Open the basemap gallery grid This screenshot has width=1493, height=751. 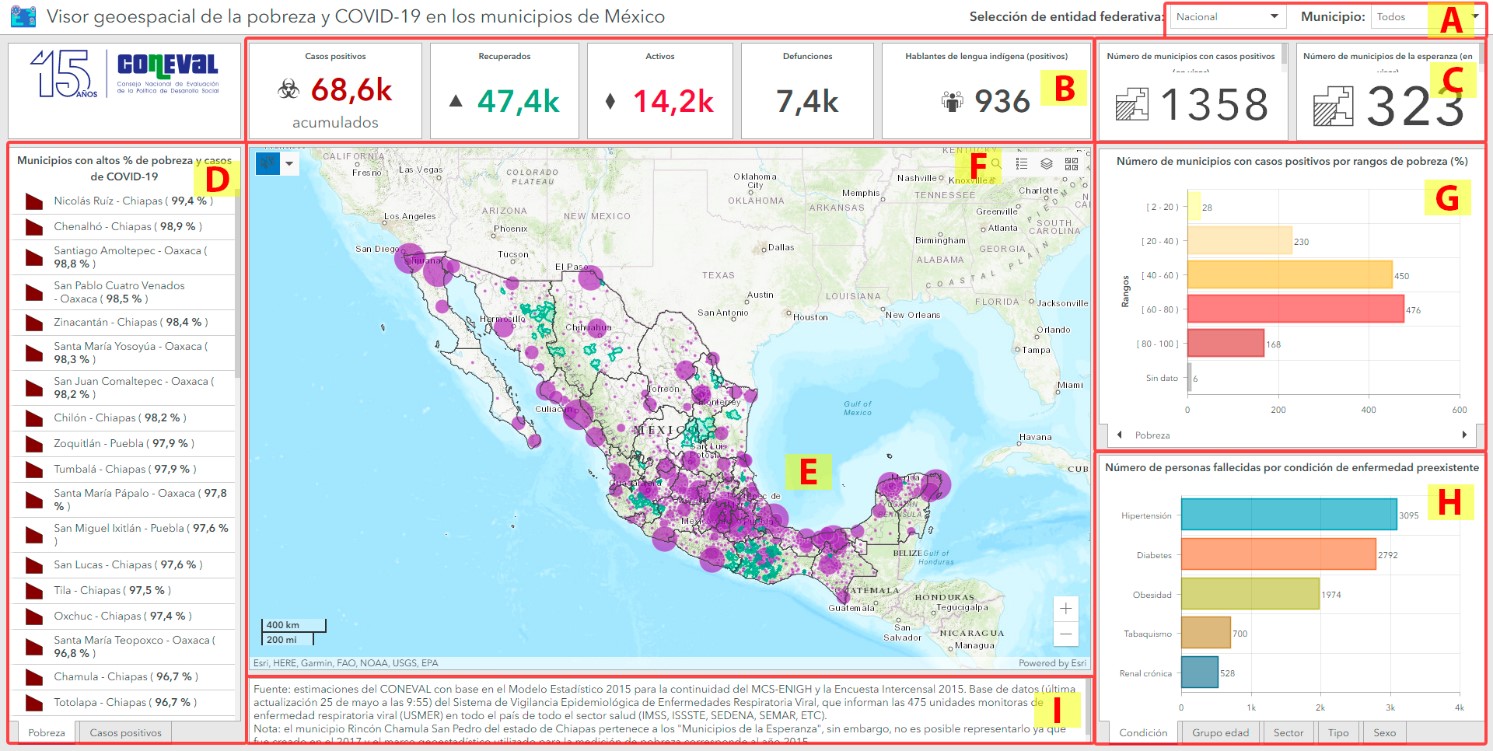1072,163
